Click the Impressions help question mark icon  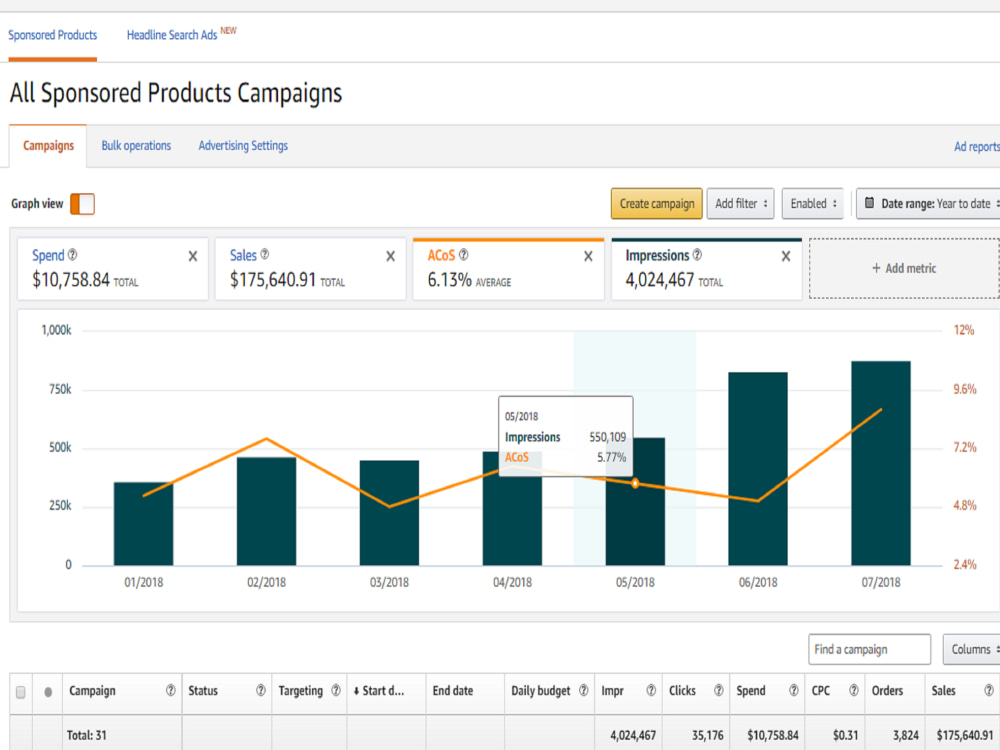[697, 254]
